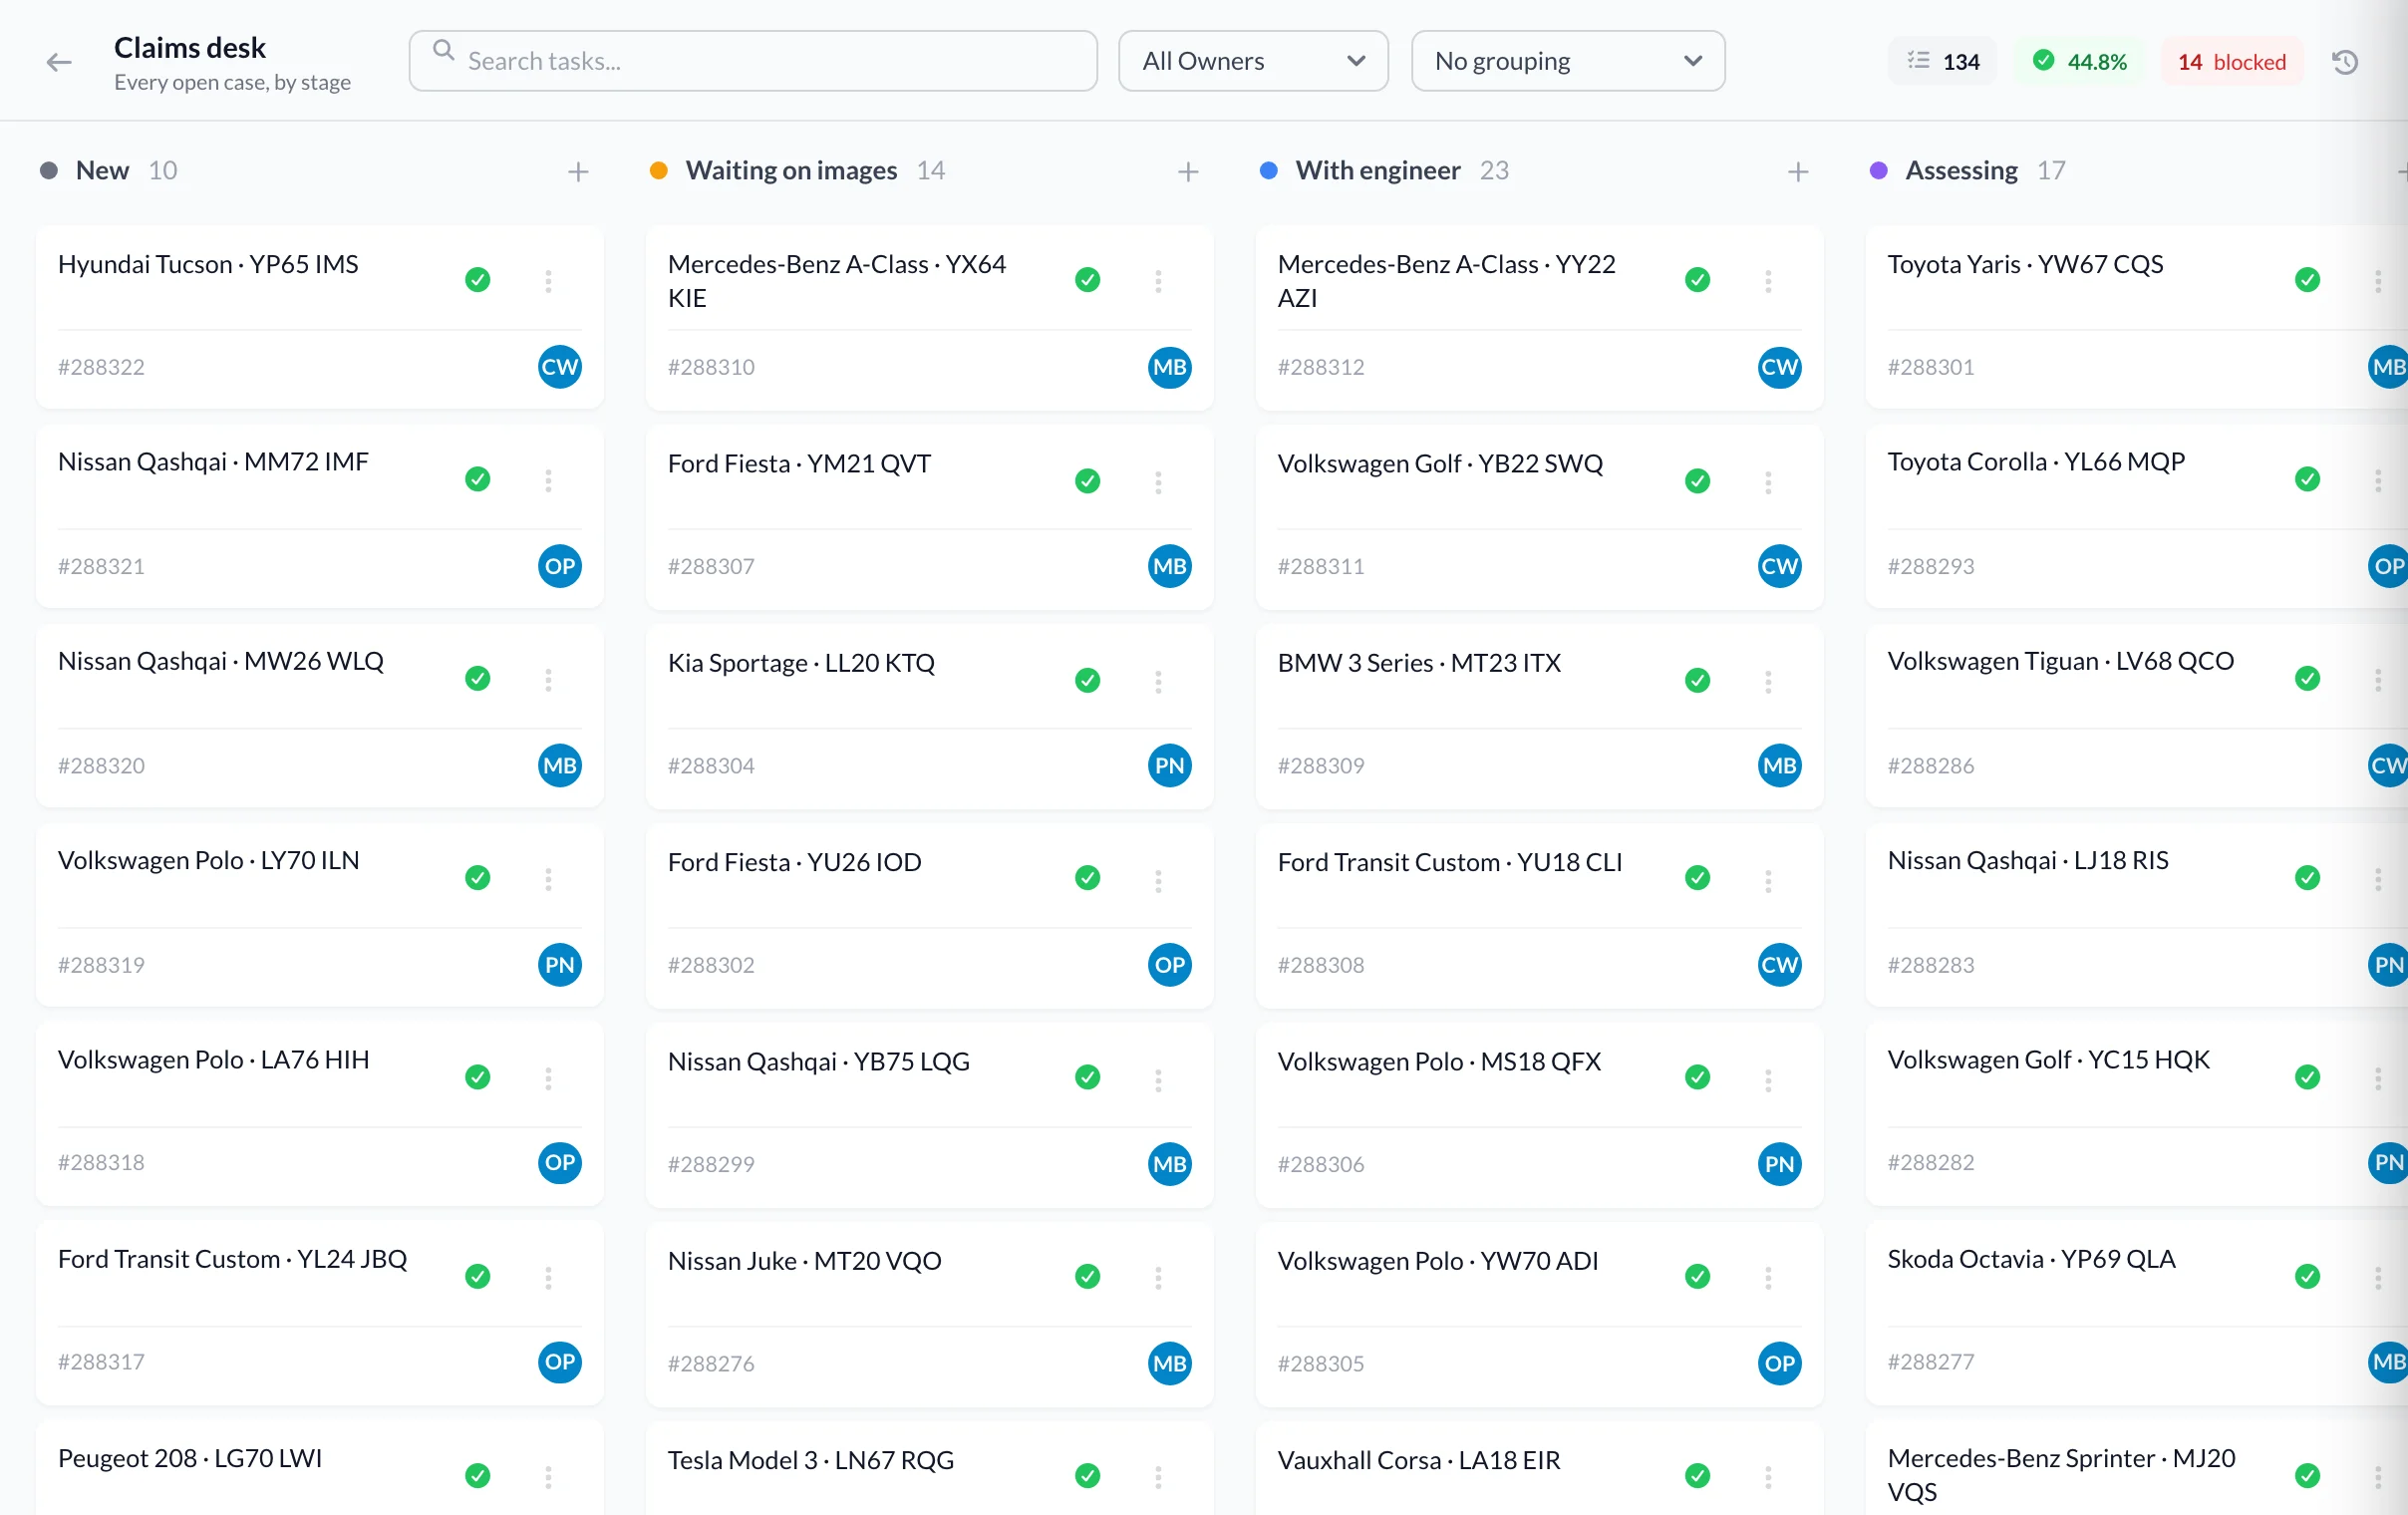Open Nissan Qashqai YB75 LQG card

(x=930, y=1115)
